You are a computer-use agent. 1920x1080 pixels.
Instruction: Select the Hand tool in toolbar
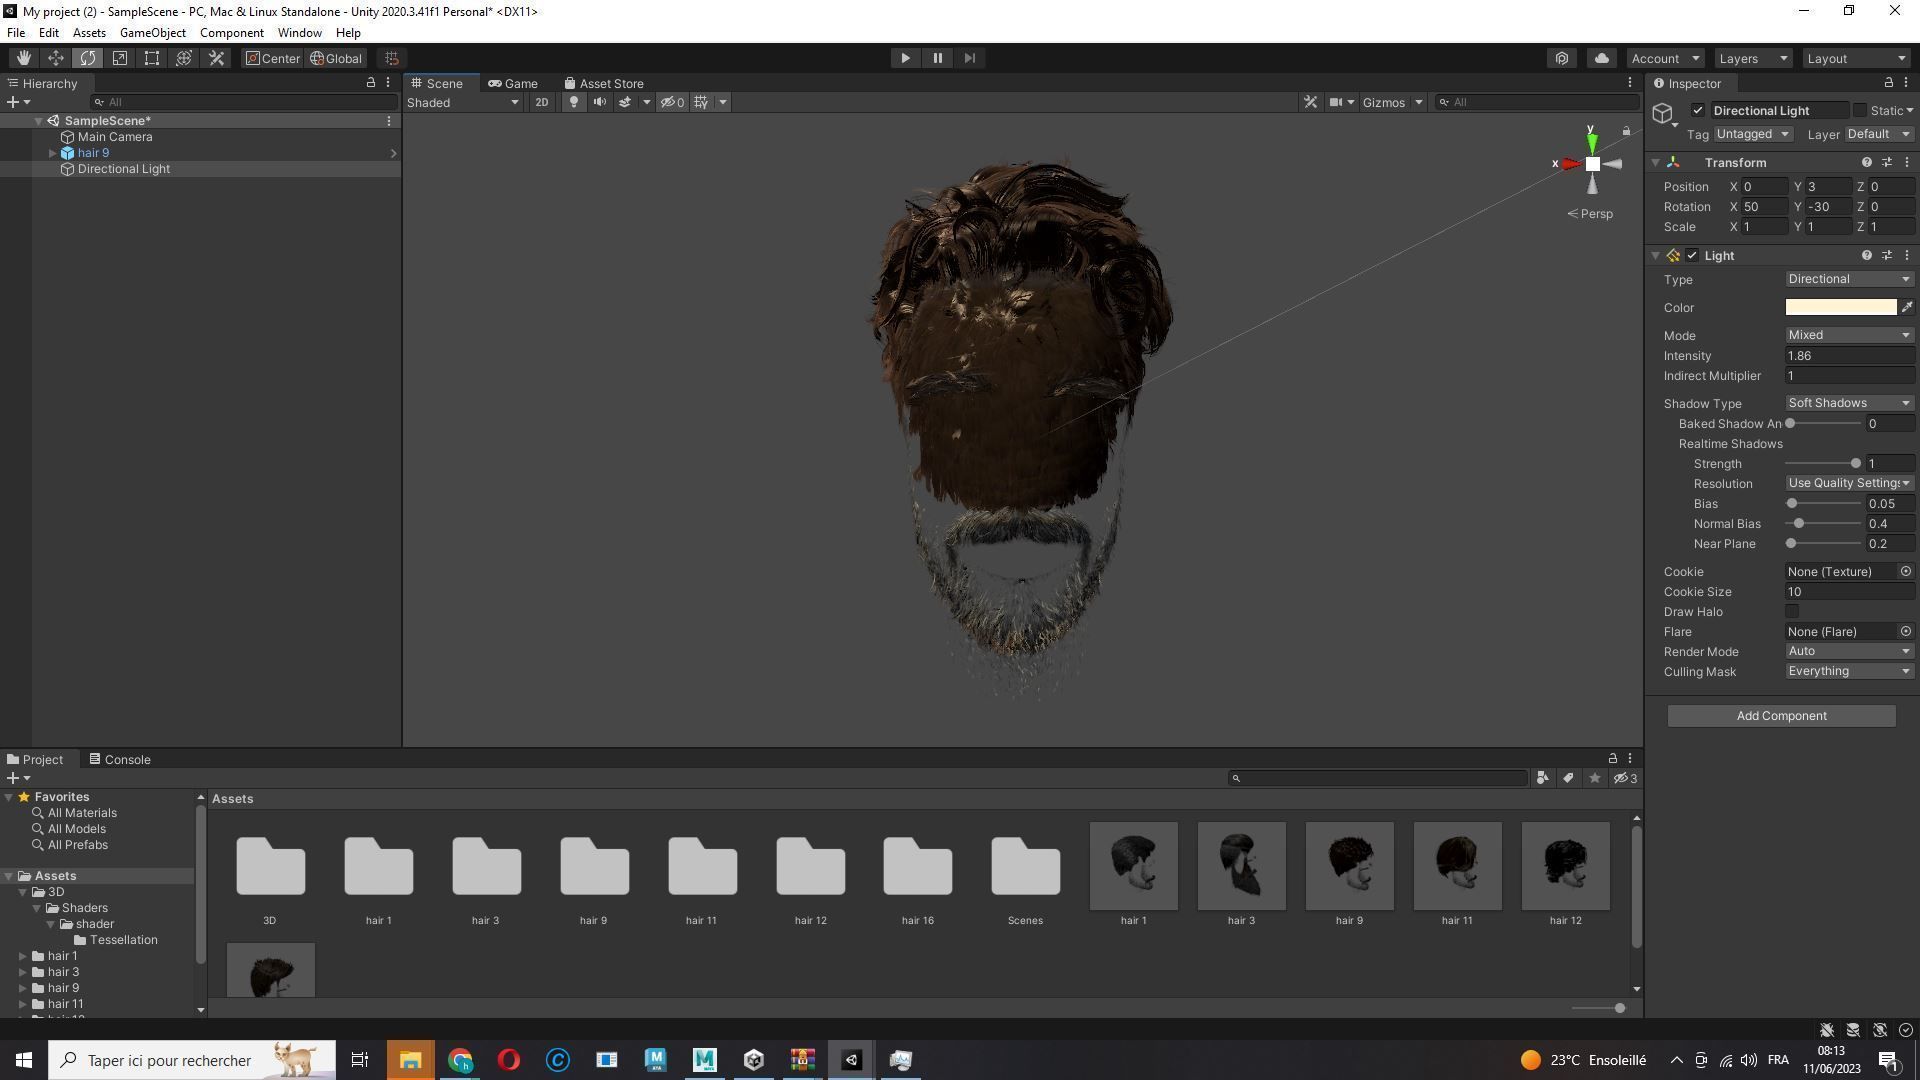pos(23,58)
